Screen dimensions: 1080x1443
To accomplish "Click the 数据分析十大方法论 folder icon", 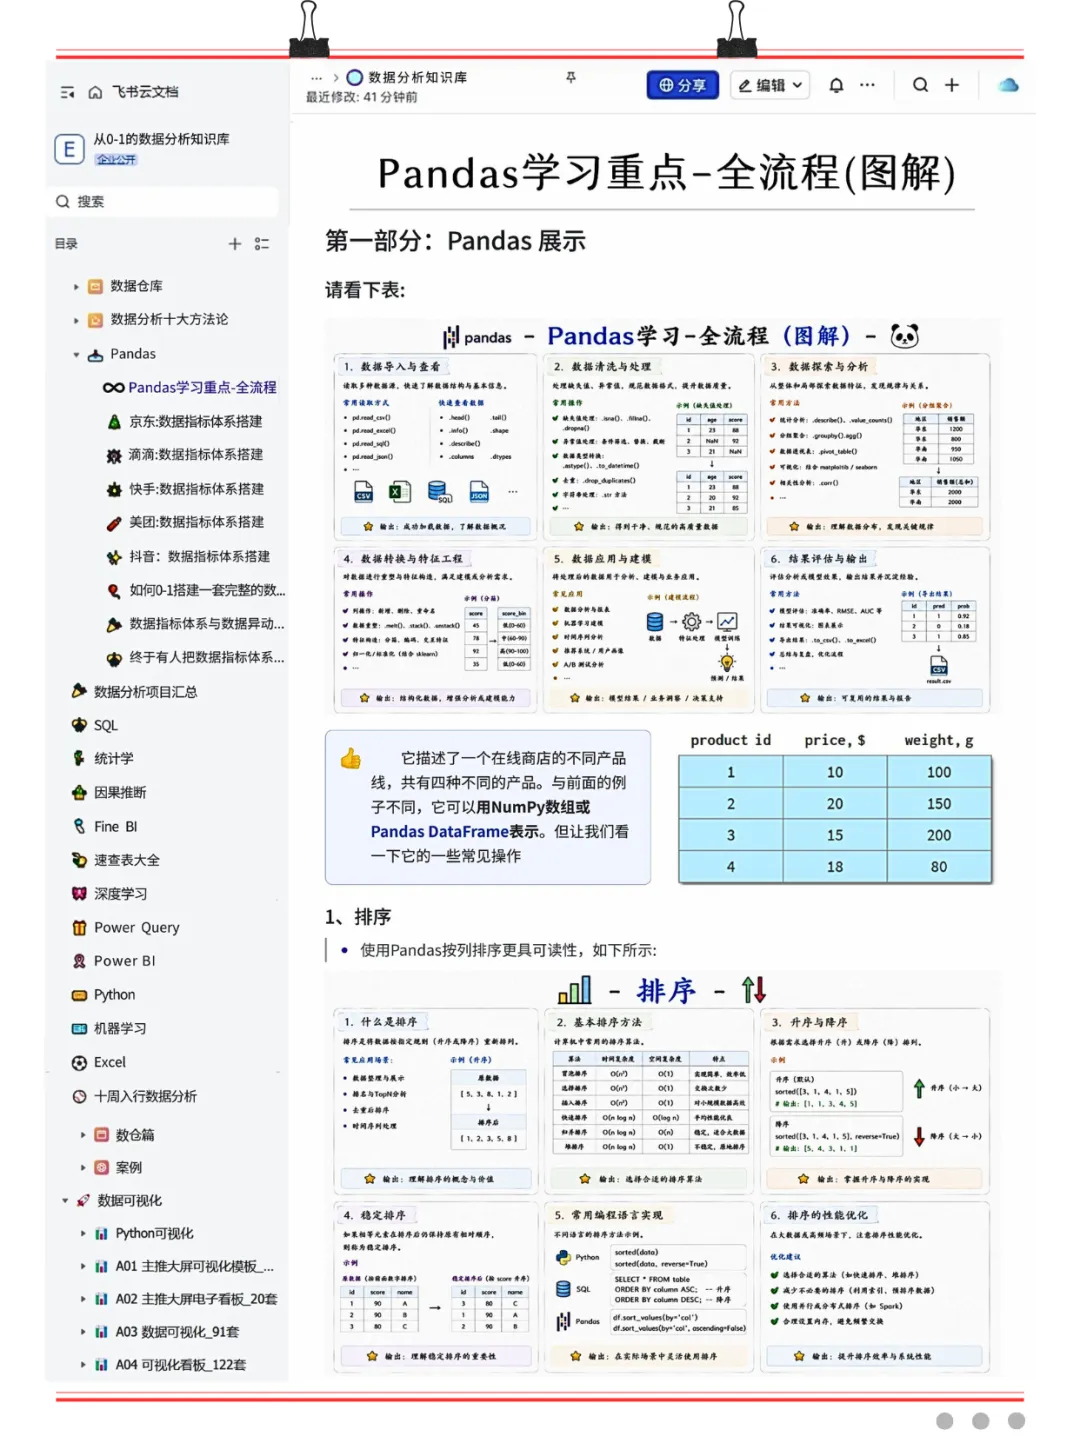I will 96,320.
